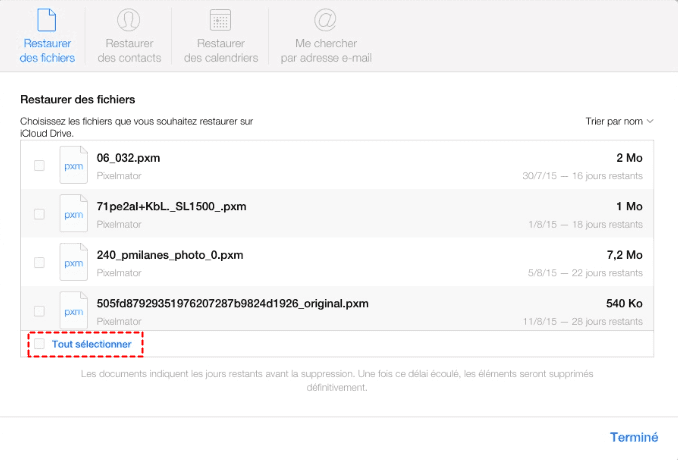Image resolution: width=678 pixels, height=460 pixels.
Task: Select the 240_pmilanes_photo_0.pxm checkbox
Action: (40, 262)
